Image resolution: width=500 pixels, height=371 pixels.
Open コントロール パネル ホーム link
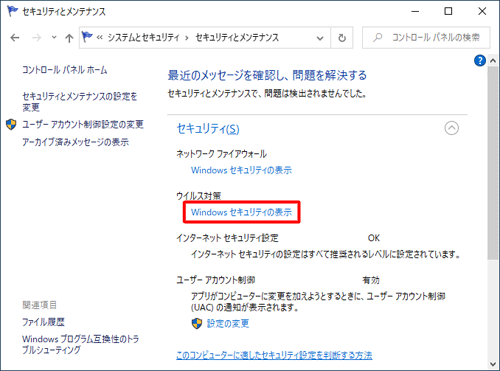coord(65,70)
